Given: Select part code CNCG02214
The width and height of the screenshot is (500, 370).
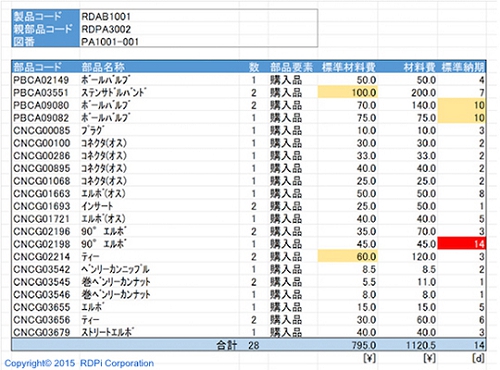Looking at the screenshot, I should (x=42, y=257).
